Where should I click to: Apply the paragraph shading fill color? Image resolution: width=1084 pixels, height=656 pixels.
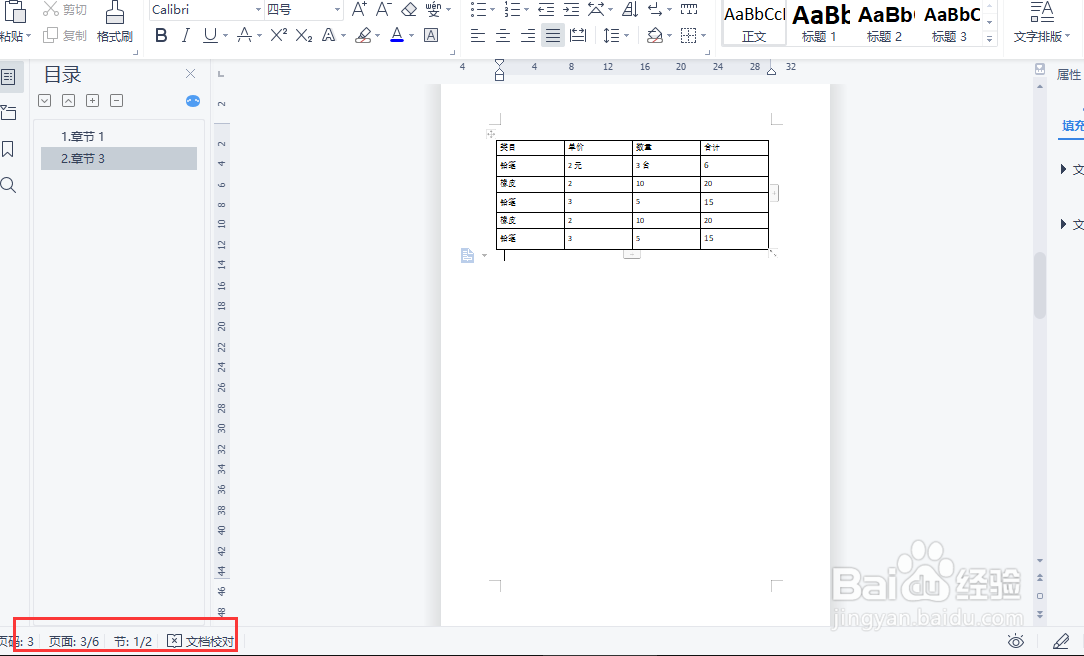[x=655, y=35]
